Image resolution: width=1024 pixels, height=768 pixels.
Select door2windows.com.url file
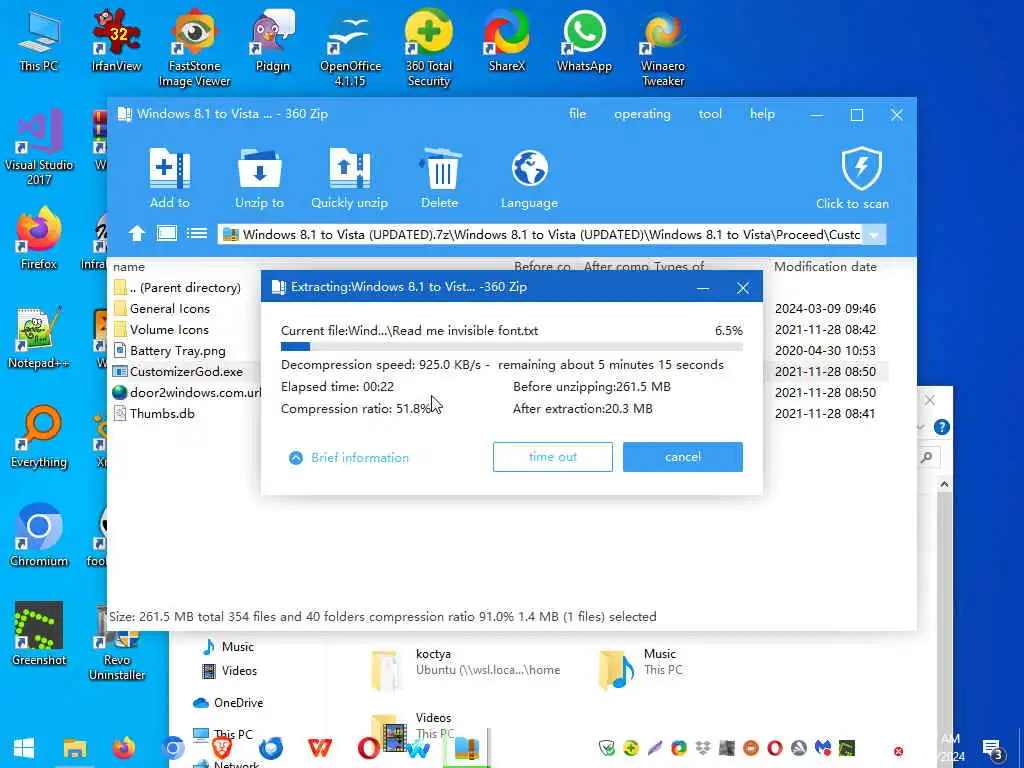[x=185, y=392]
